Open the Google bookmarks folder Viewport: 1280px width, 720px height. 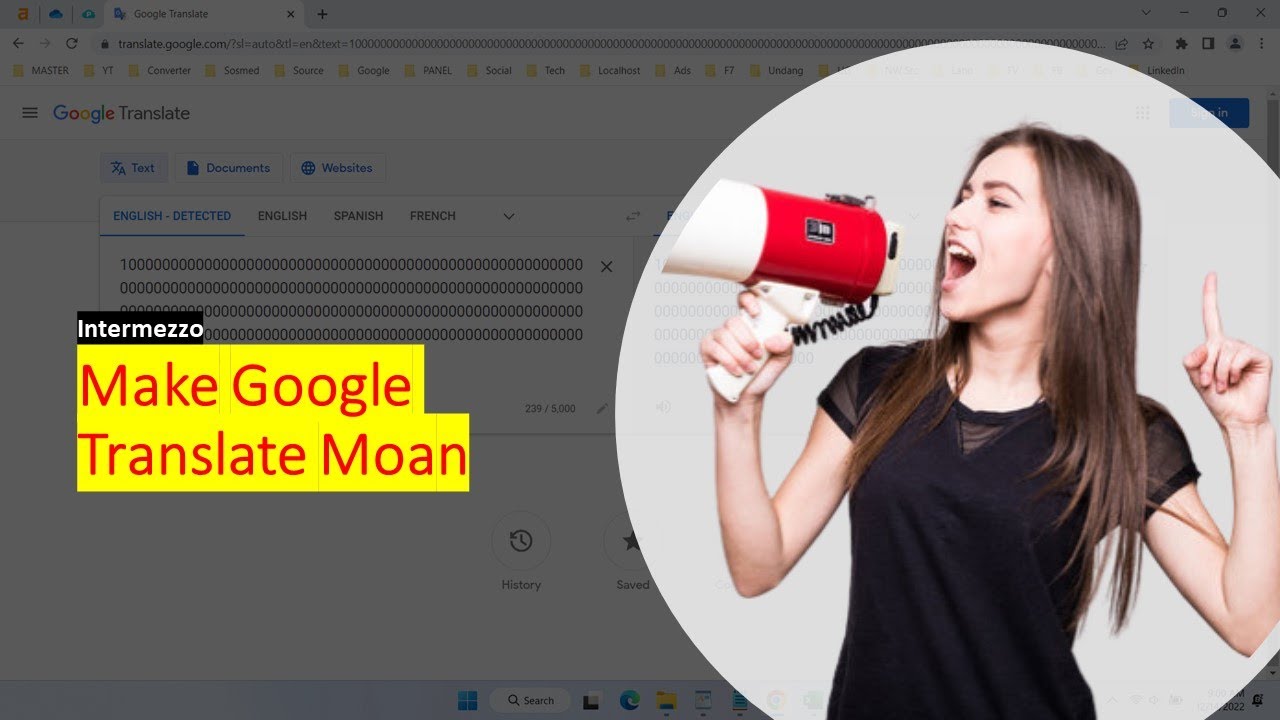tap(365, 71)
